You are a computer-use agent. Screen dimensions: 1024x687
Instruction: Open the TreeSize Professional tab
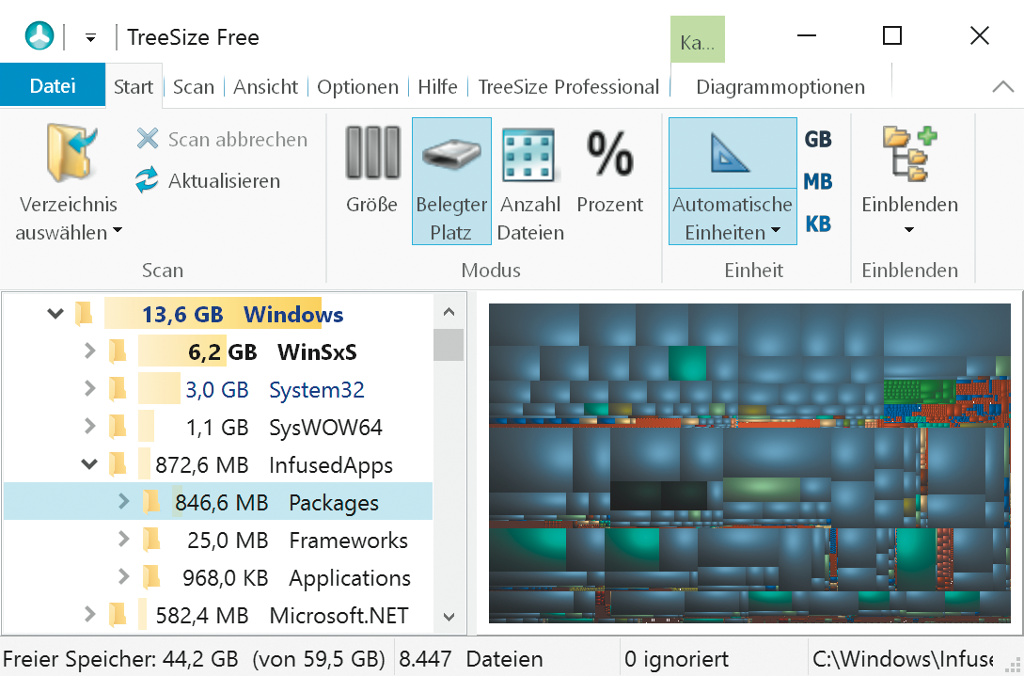coord(568,87)
